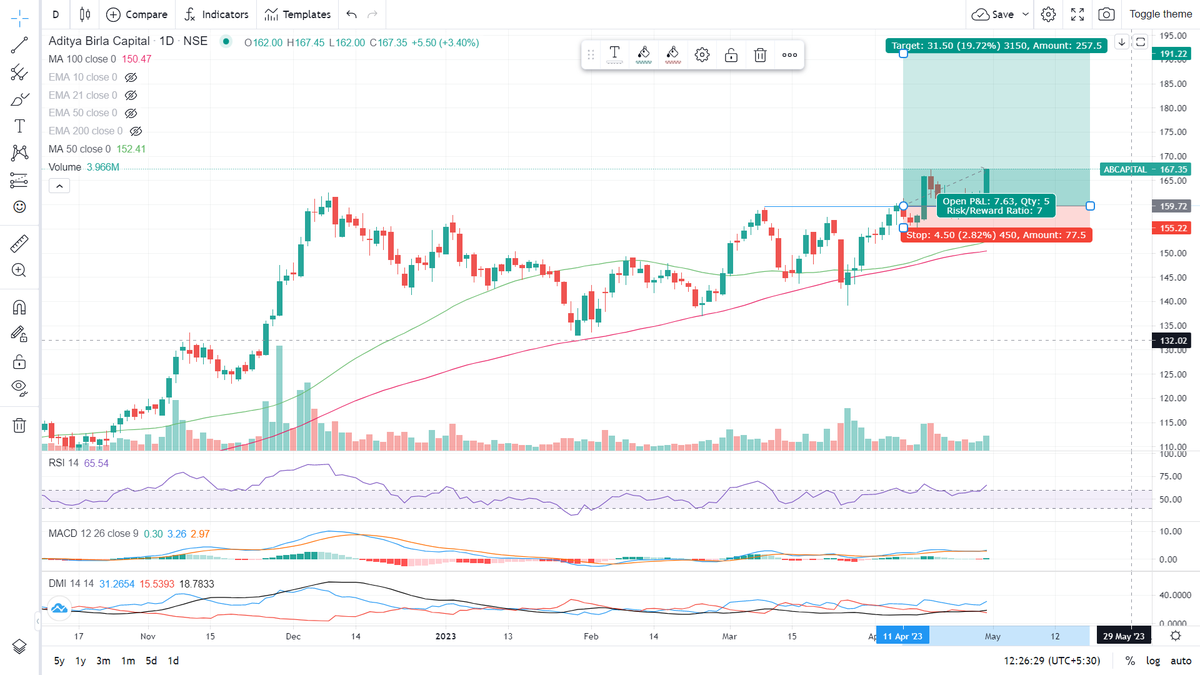The image size is (1200, 675).
Task: Expand more options via ellipsis in floating toolbar
Action: 789,55
